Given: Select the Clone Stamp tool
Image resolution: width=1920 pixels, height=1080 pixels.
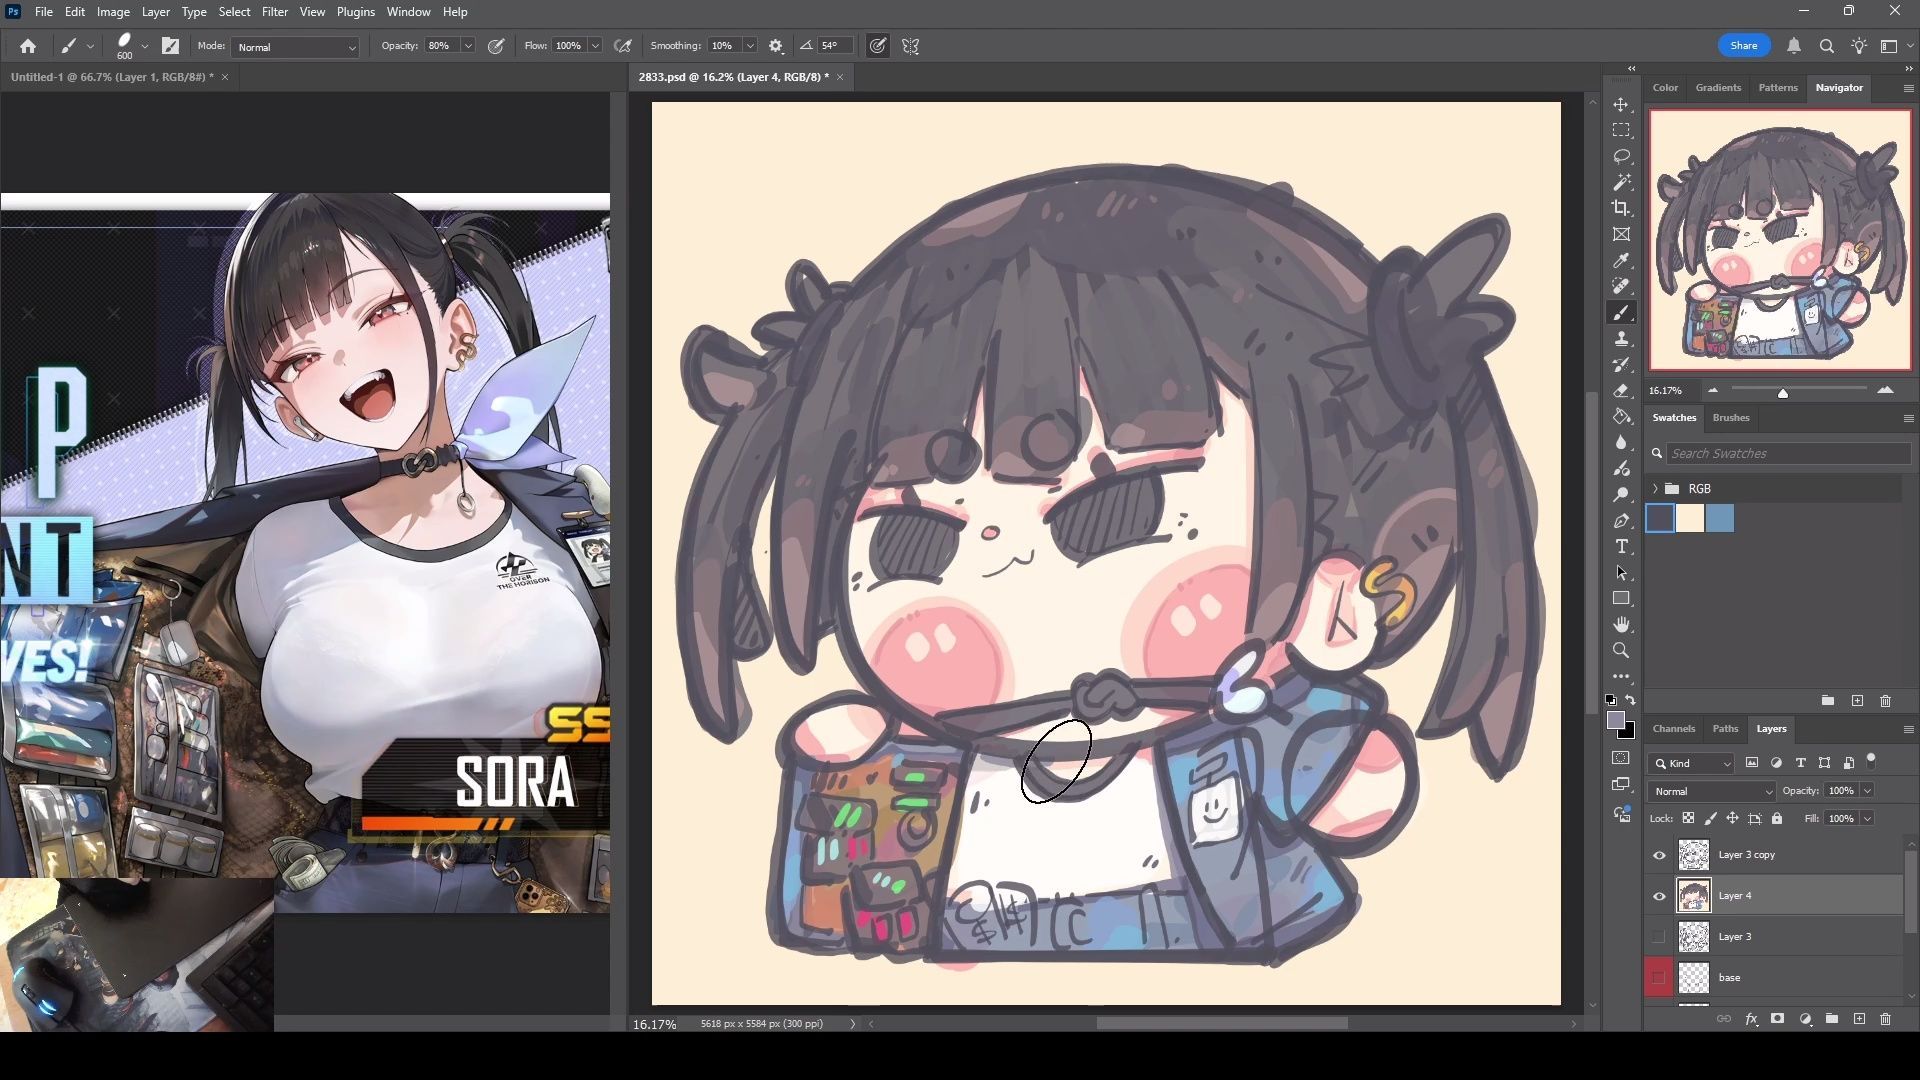Looking at the screenshot, I should [1621, 339].
